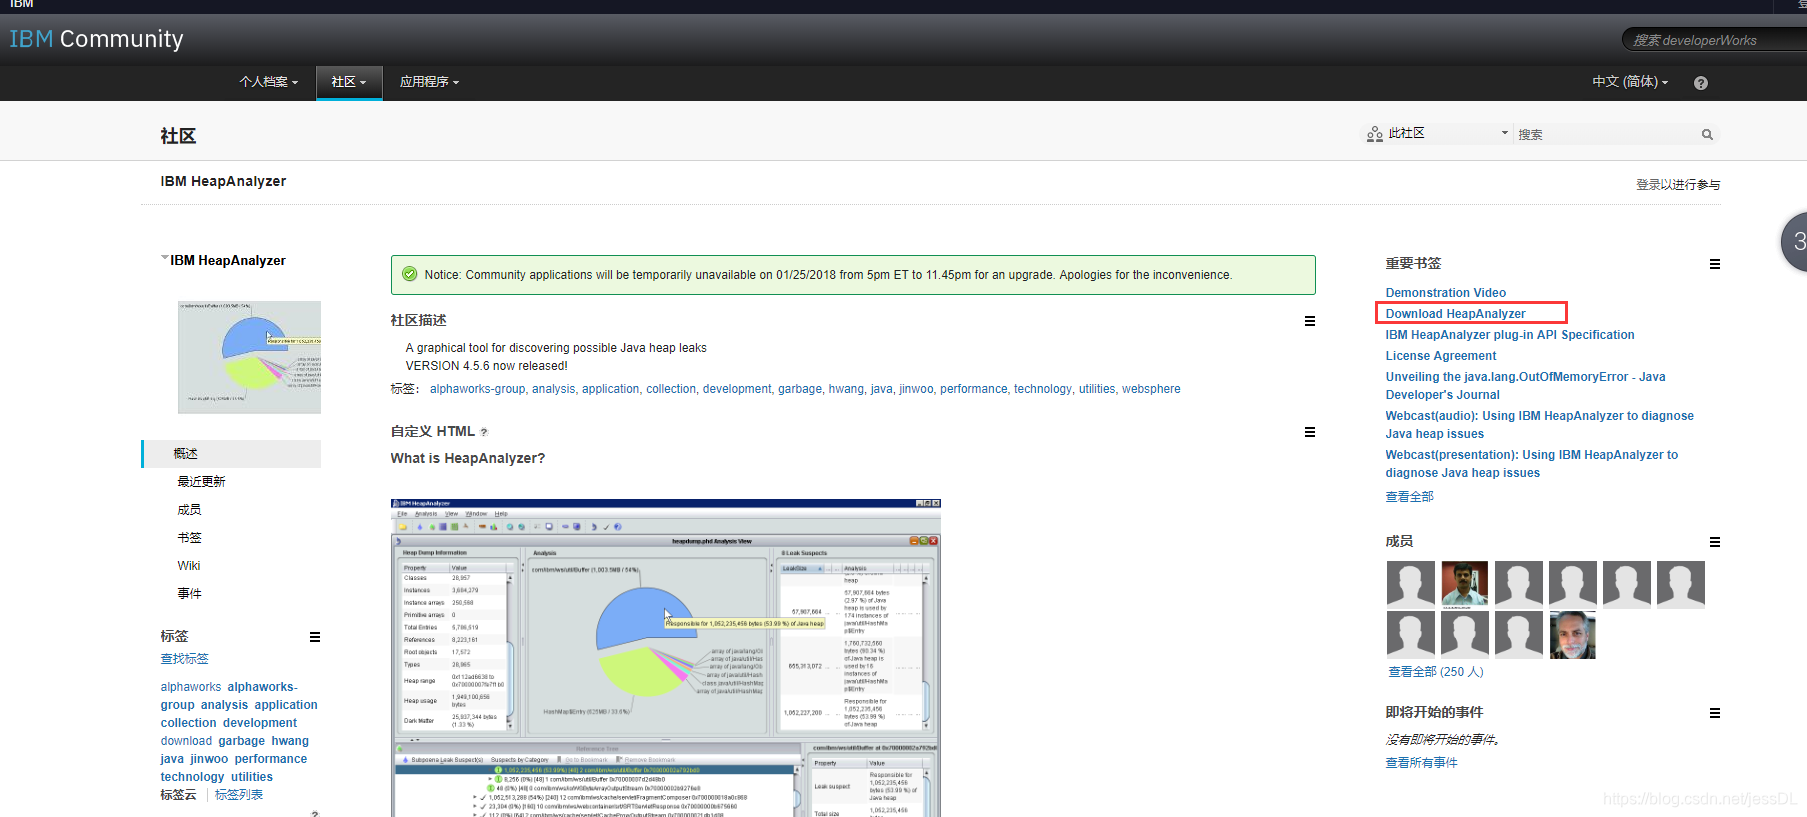Click the jinwoo tag in tag cloud

[209, 759]
